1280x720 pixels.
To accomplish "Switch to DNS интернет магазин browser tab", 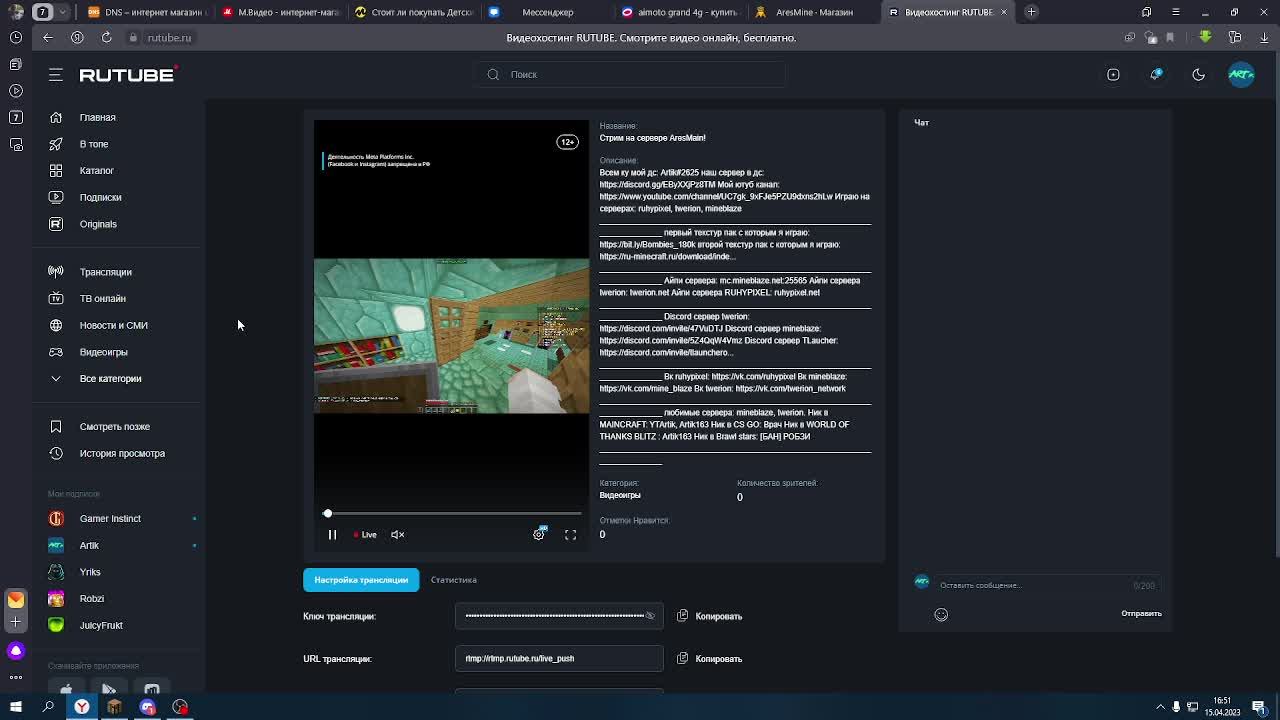I will [x=145, y=12].
